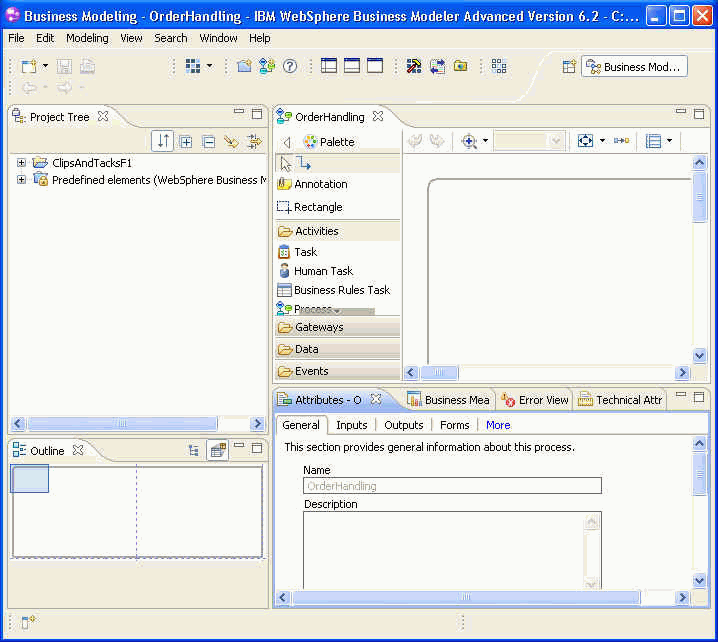Image resolution: width=718 pixels, height=642 pixels.
Task: Choose Business Rules Task from palette
Action: click(x=341, y=290)
